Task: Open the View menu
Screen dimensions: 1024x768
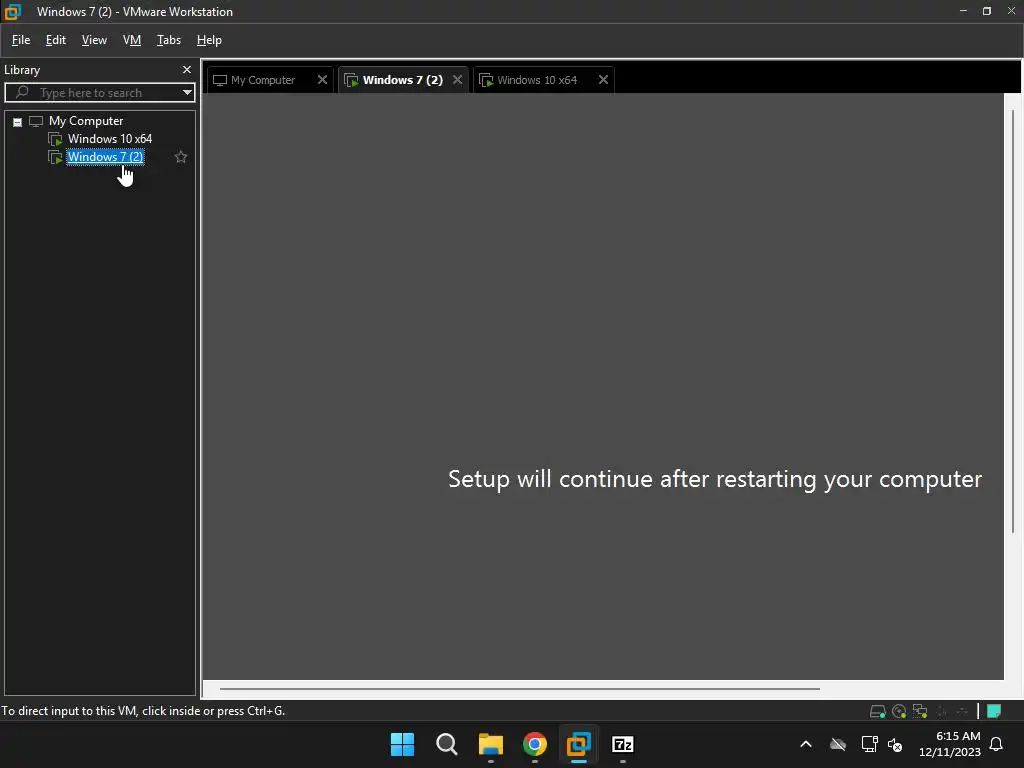Action: click(94, 40)
